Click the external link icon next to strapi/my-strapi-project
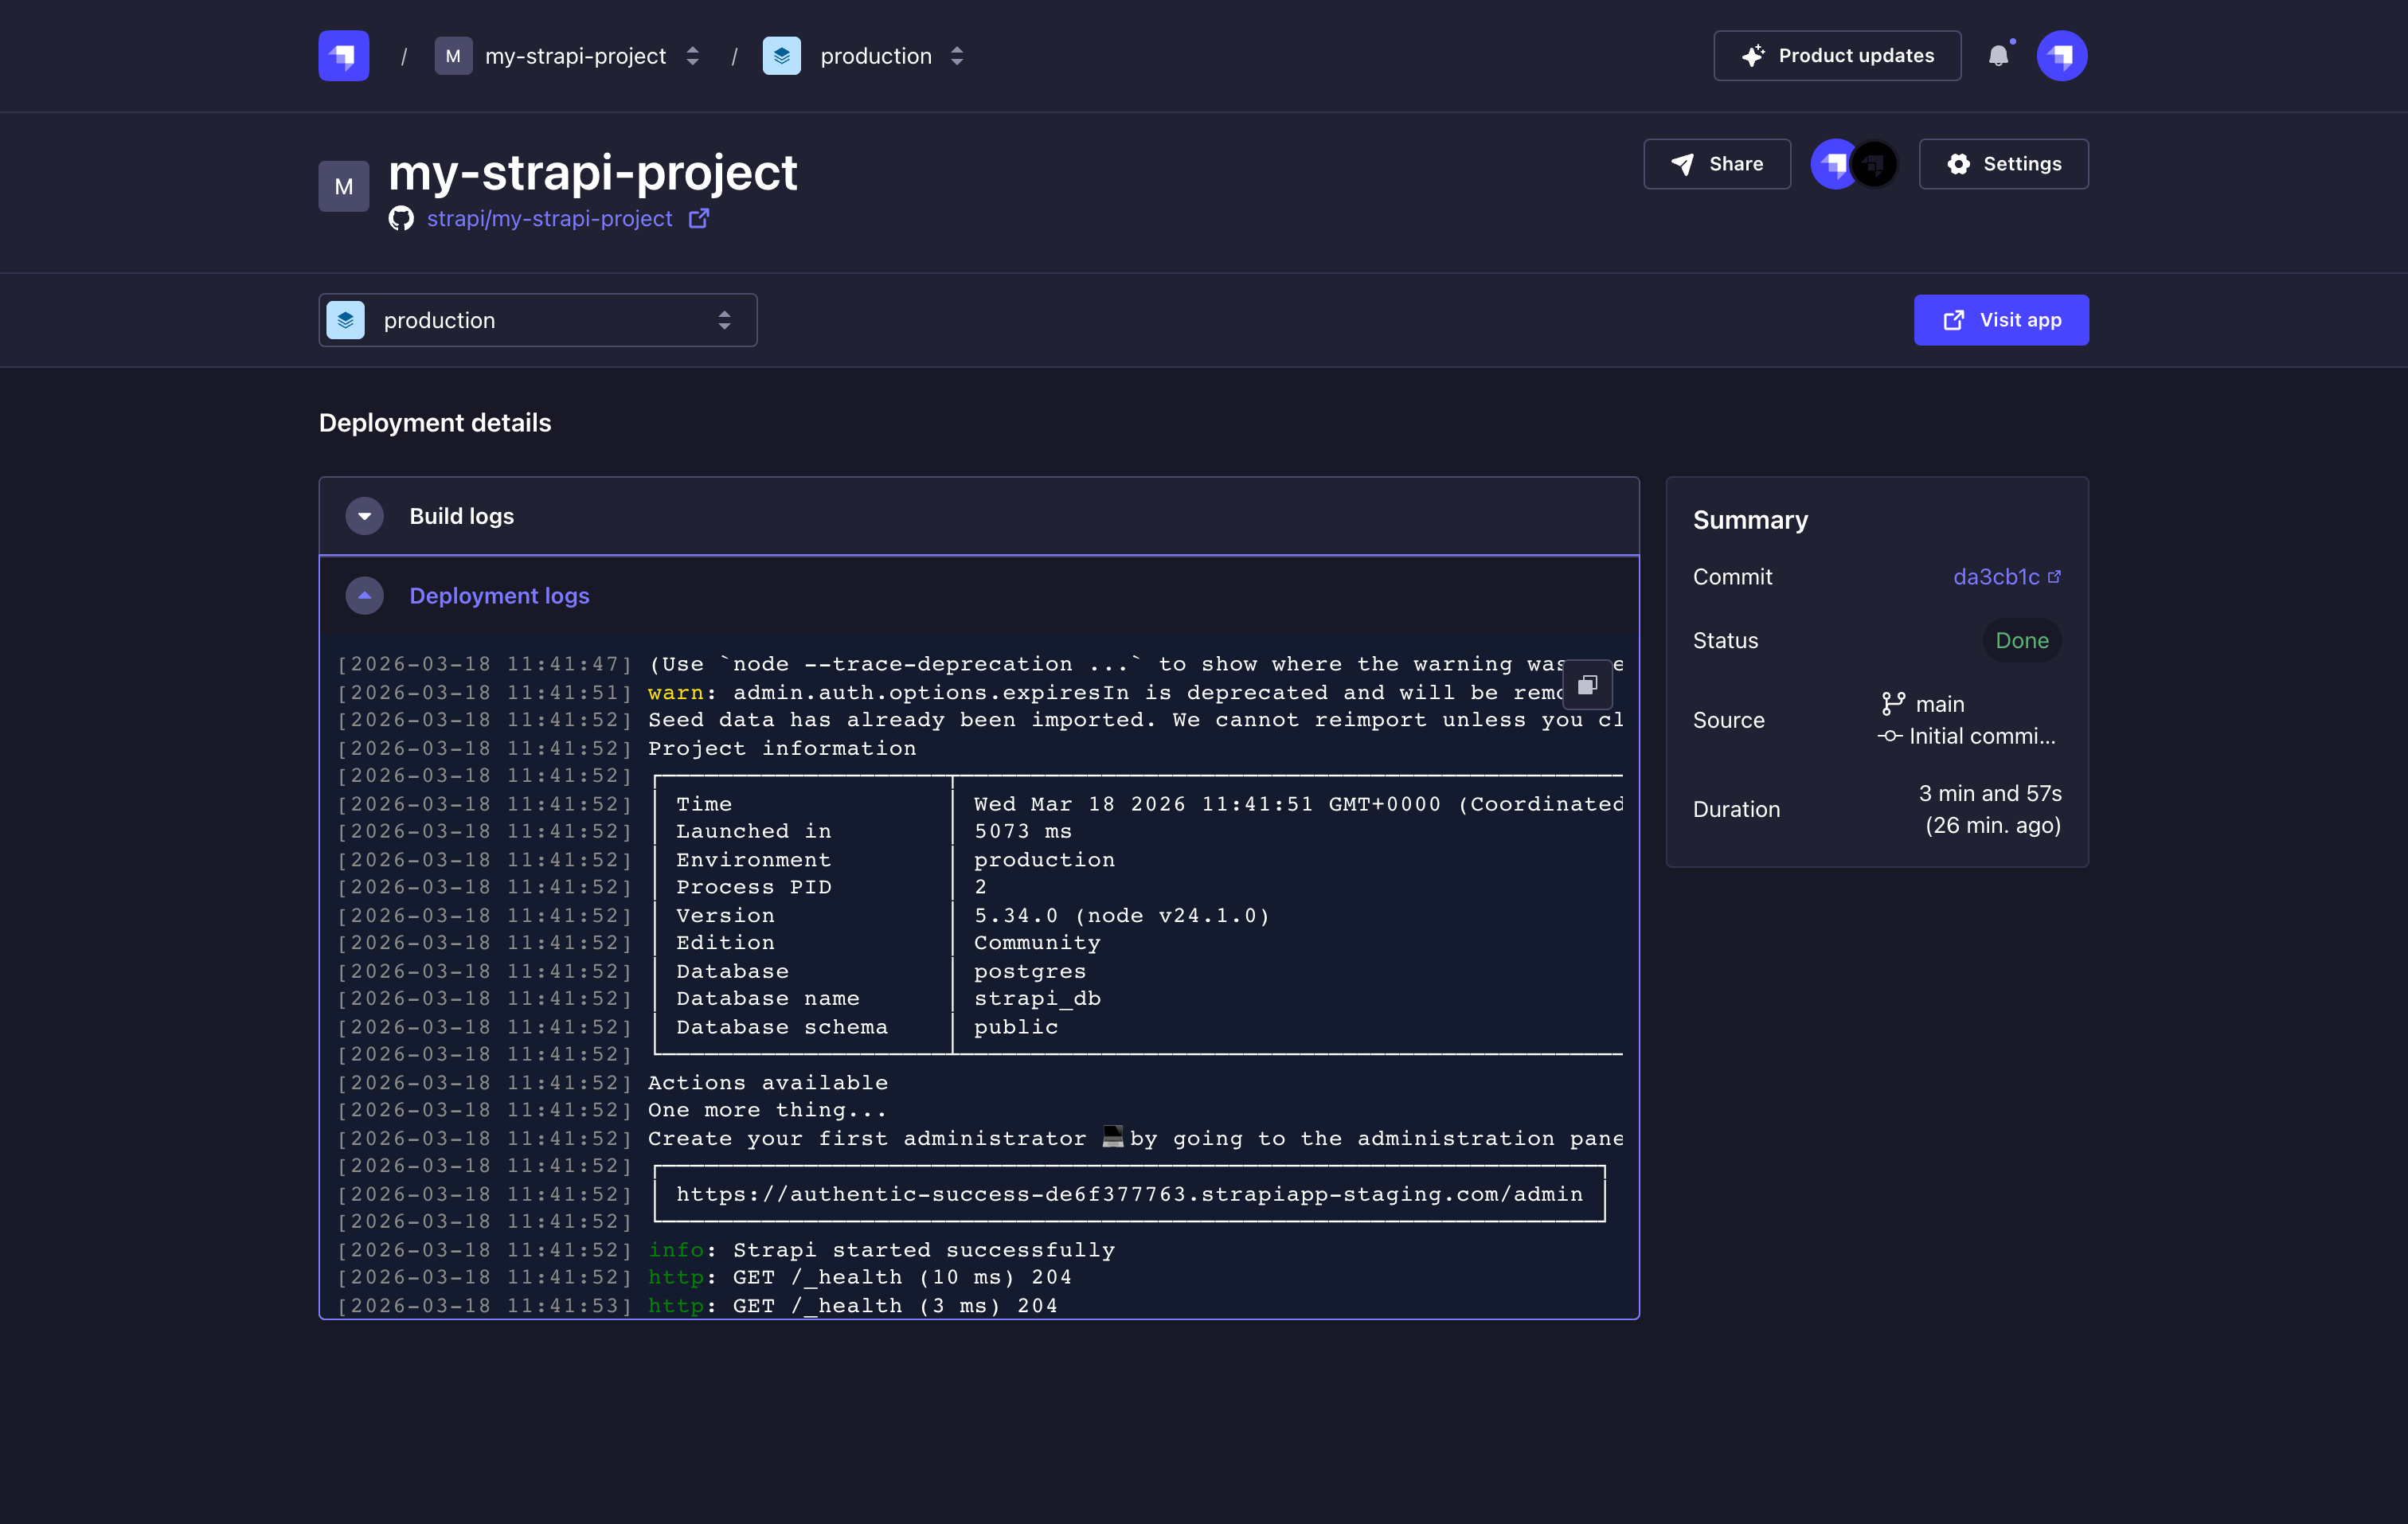 click(x=699, y=219)
